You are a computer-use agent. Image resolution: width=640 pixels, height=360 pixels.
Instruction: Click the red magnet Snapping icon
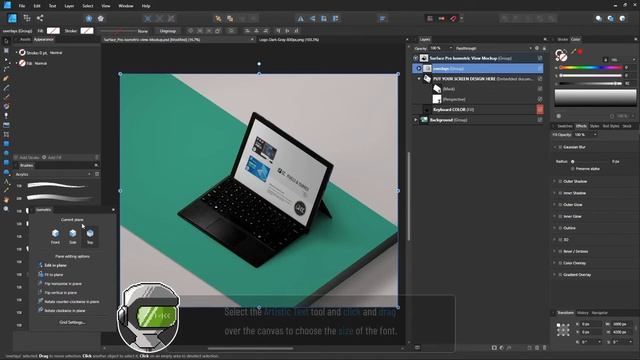(x=453, y=18)
